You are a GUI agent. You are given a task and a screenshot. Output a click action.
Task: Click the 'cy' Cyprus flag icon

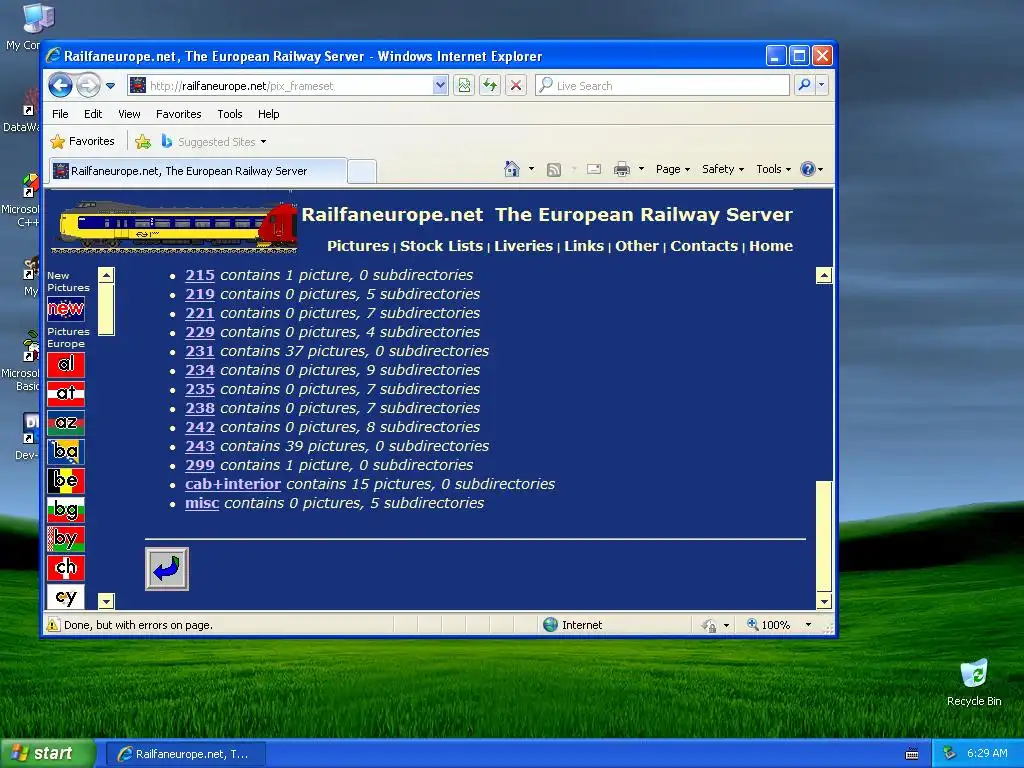coord(66,597)
